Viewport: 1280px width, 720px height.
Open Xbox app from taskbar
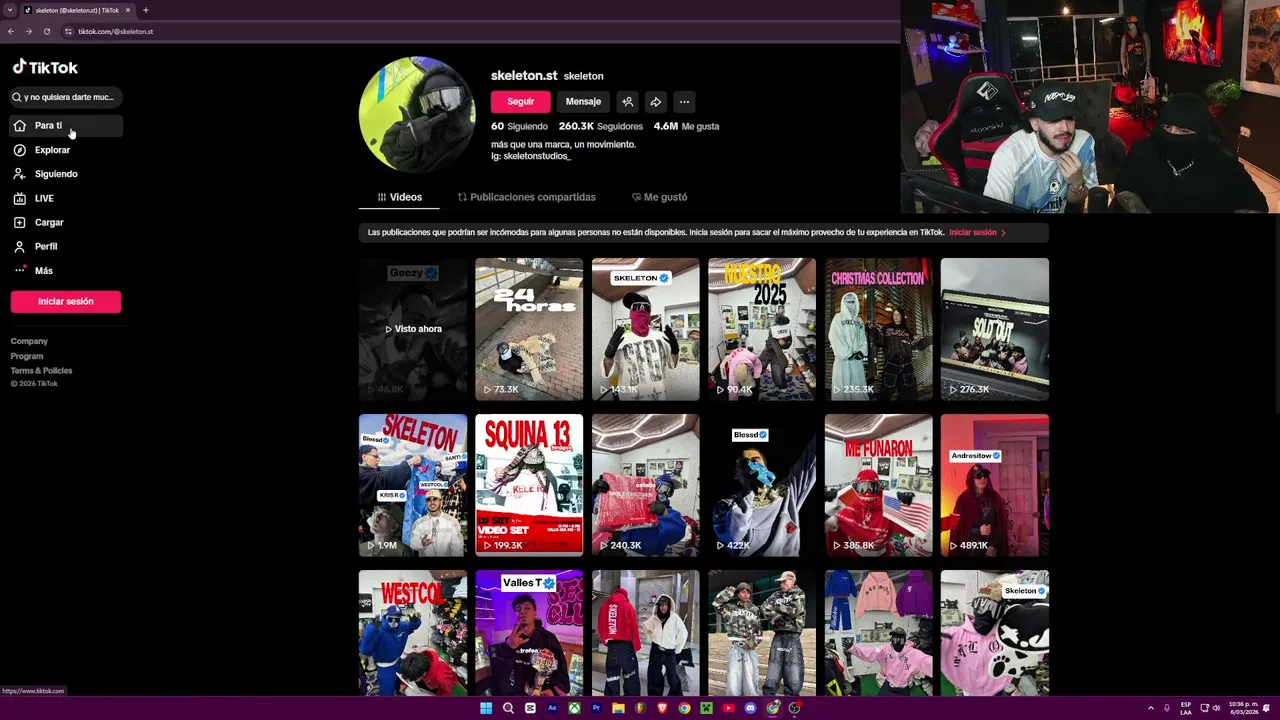pos(574,708)
